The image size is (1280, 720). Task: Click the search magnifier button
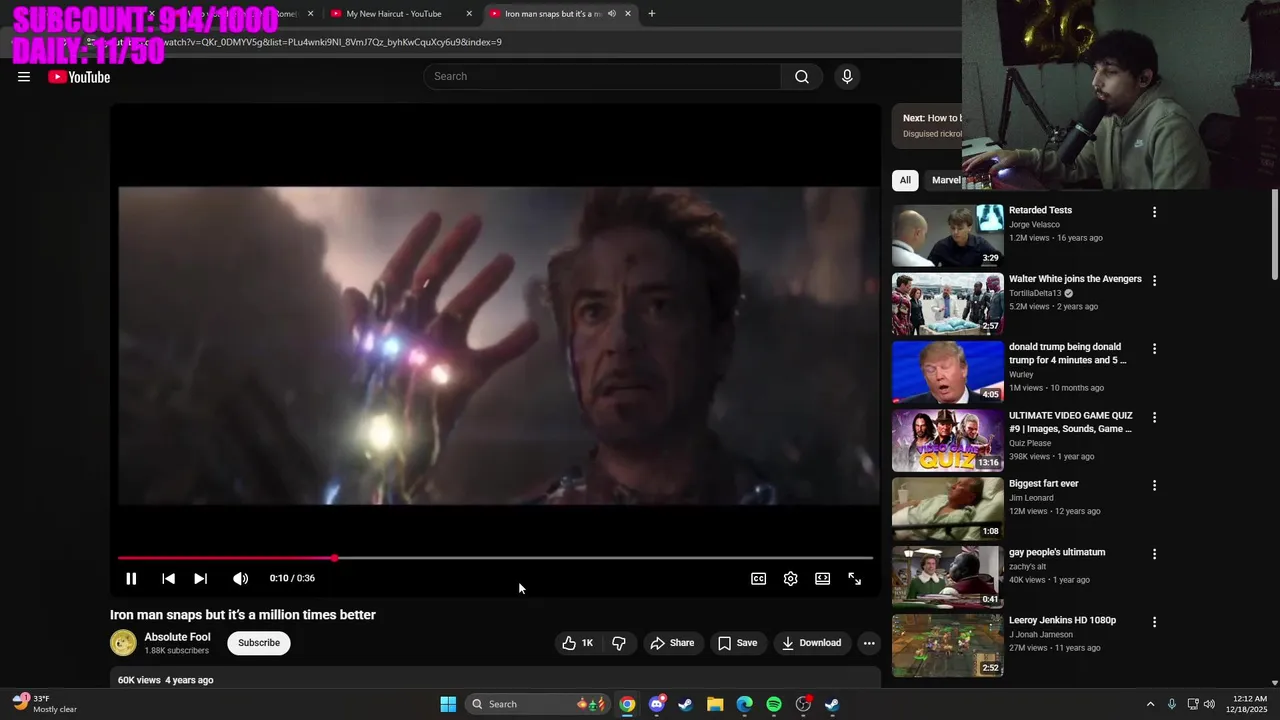click(801, 77)
